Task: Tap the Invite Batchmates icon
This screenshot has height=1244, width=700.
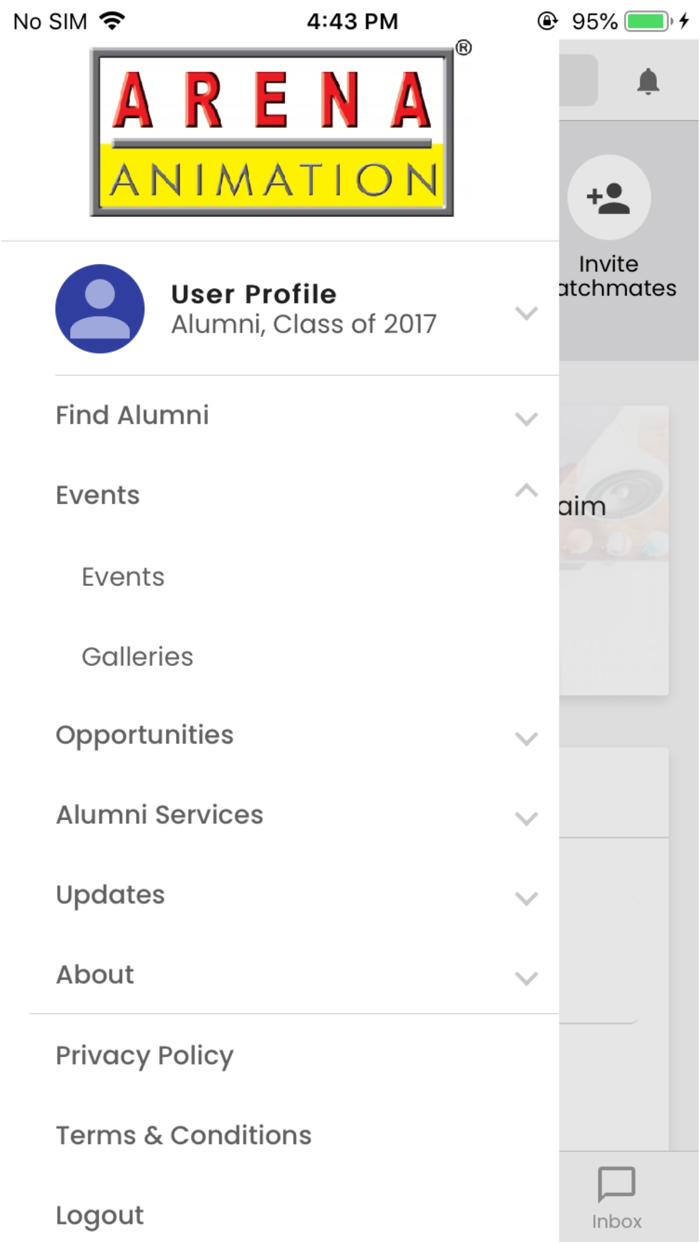Action: coord(610,197)
